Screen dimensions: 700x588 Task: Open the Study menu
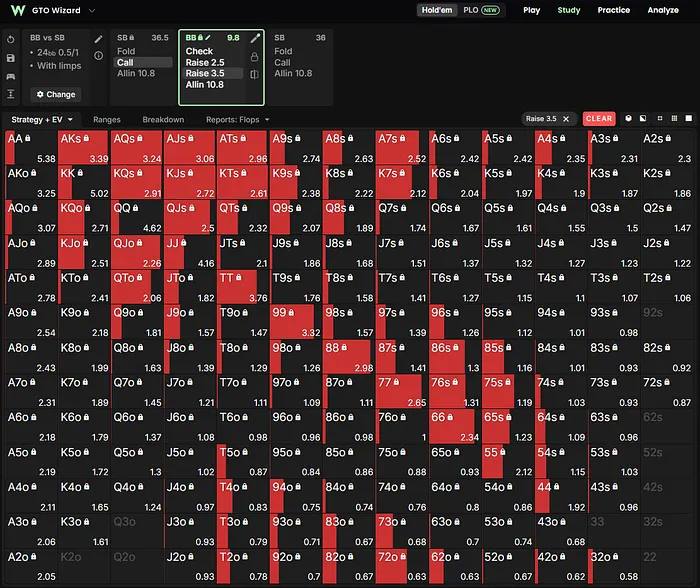click(568, 10)
